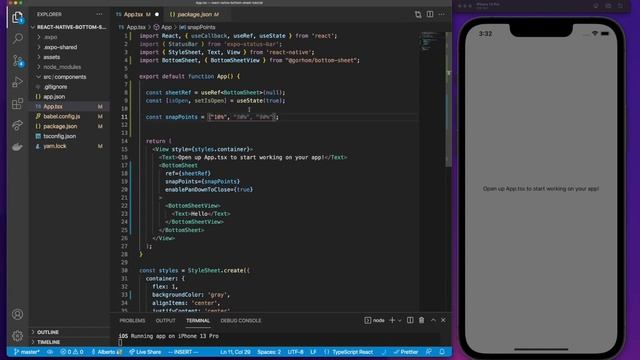Click Prettier in status bar
This screenshot has height=360, width=640.
point(406,352)
